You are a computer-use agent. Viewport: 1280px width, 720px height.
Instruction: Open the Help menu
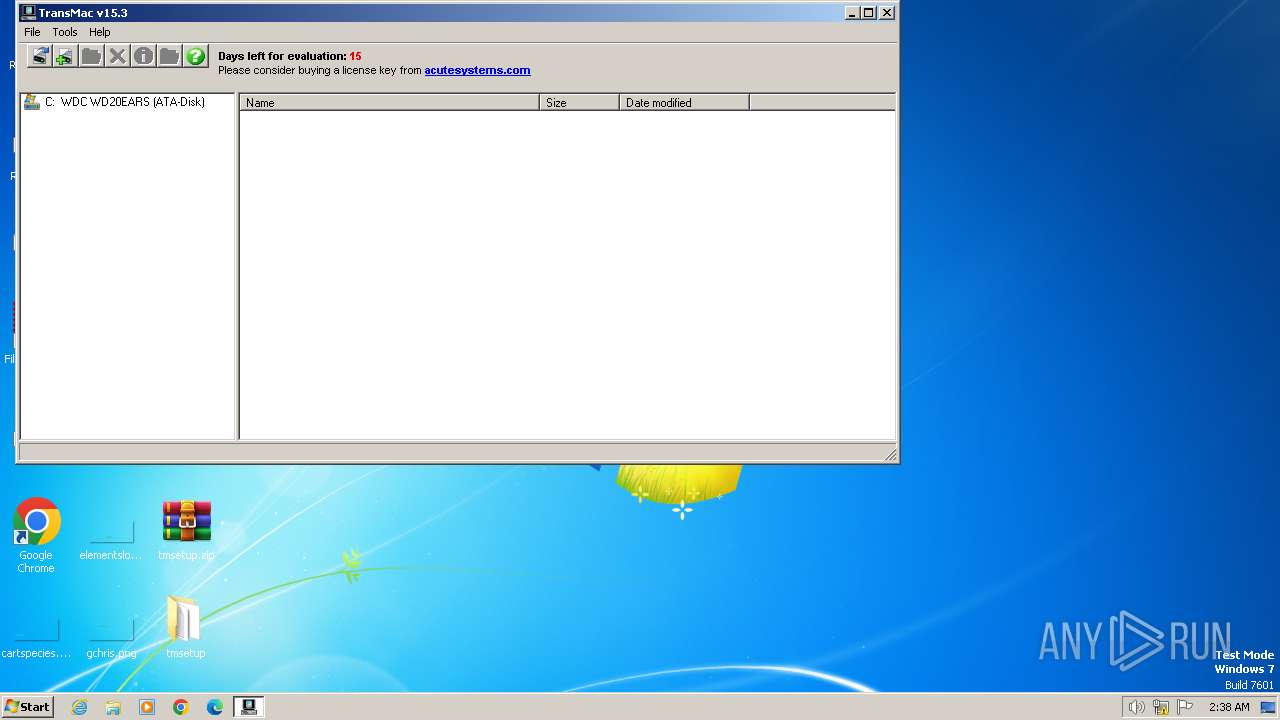click(99, 32)
